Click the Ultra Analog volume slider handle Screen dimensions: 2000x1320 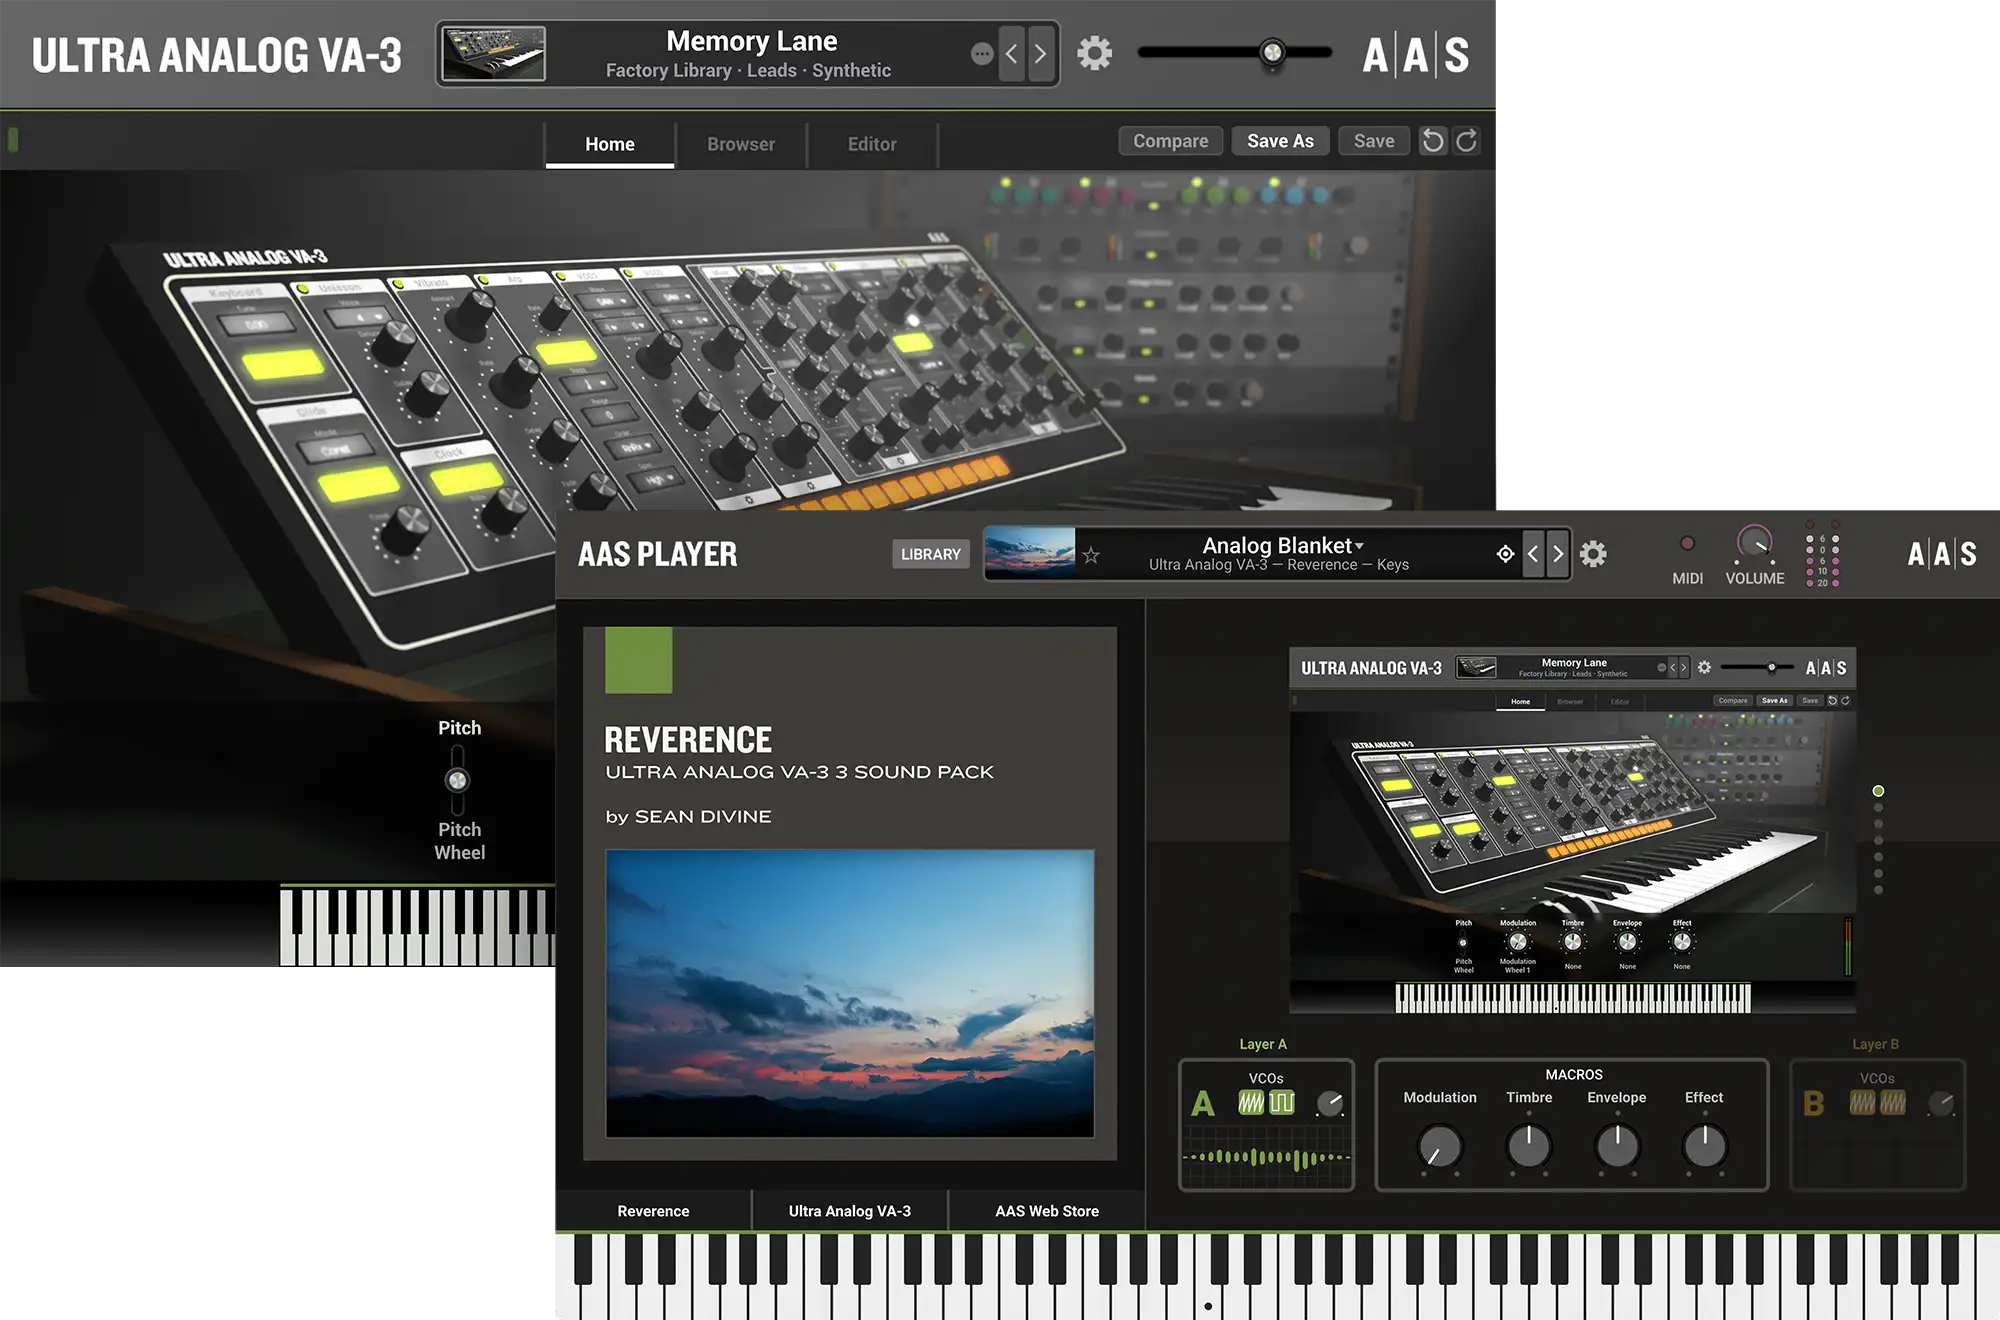pos(1272,52)
